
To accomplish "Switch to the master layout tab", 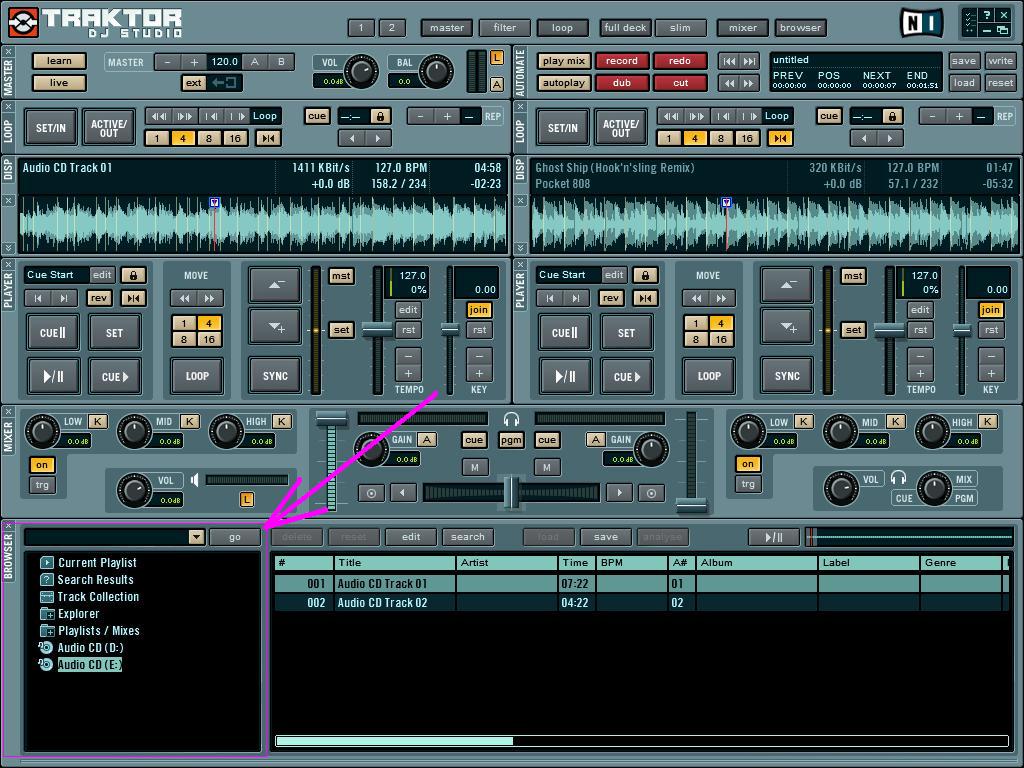I will click(447, 27).
